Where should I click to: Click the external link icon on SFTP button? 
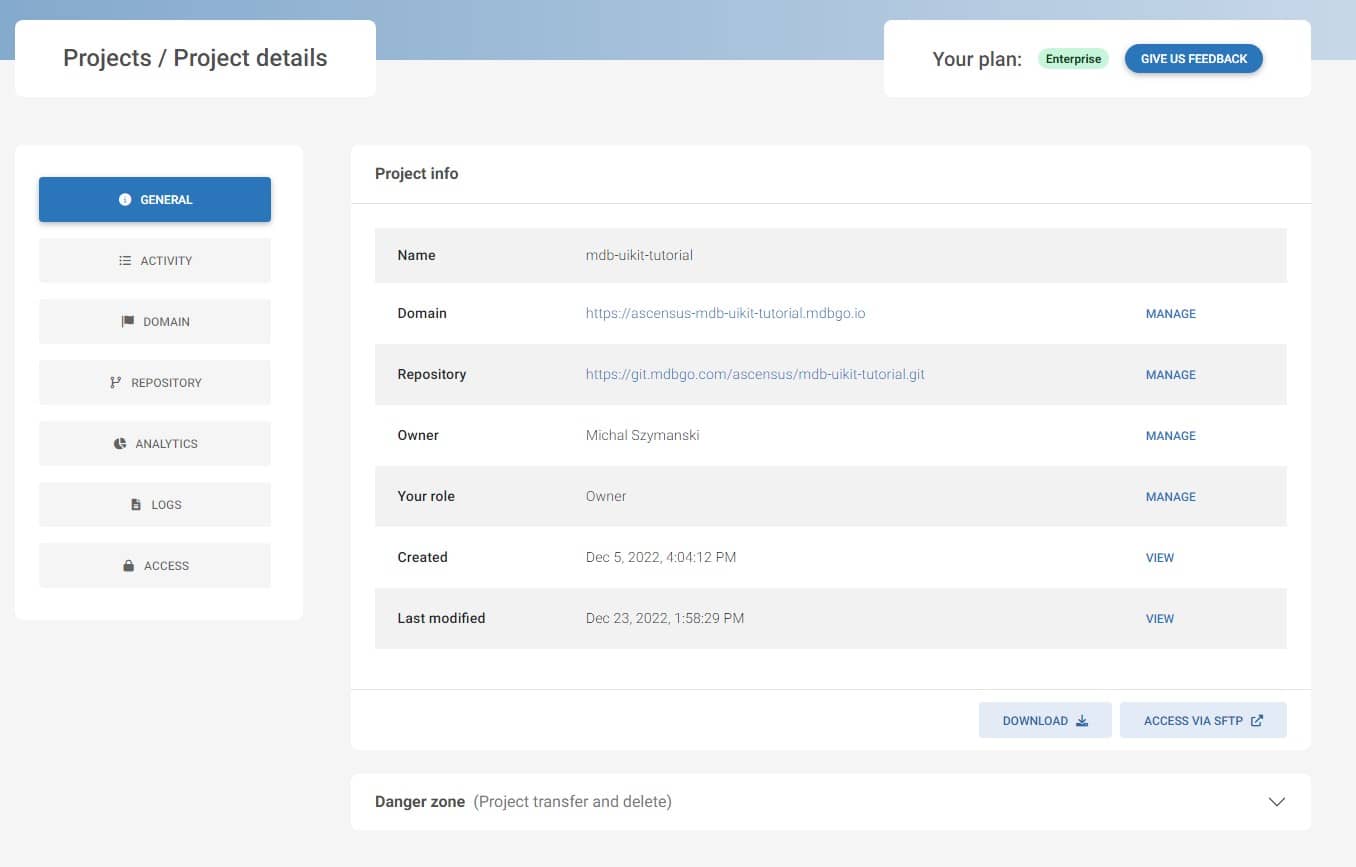(1257, 721)
